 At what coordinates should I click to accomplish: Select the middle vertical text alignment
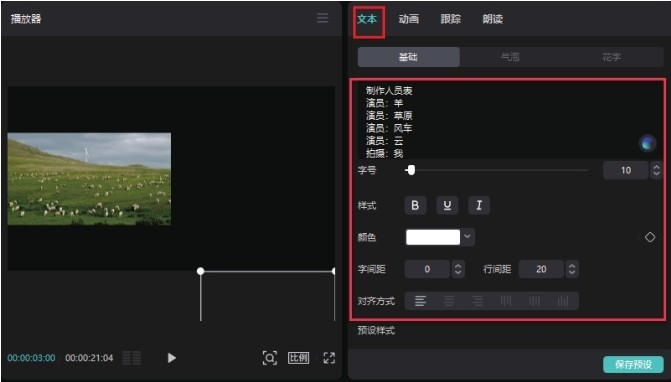click(x=534, y=301)
